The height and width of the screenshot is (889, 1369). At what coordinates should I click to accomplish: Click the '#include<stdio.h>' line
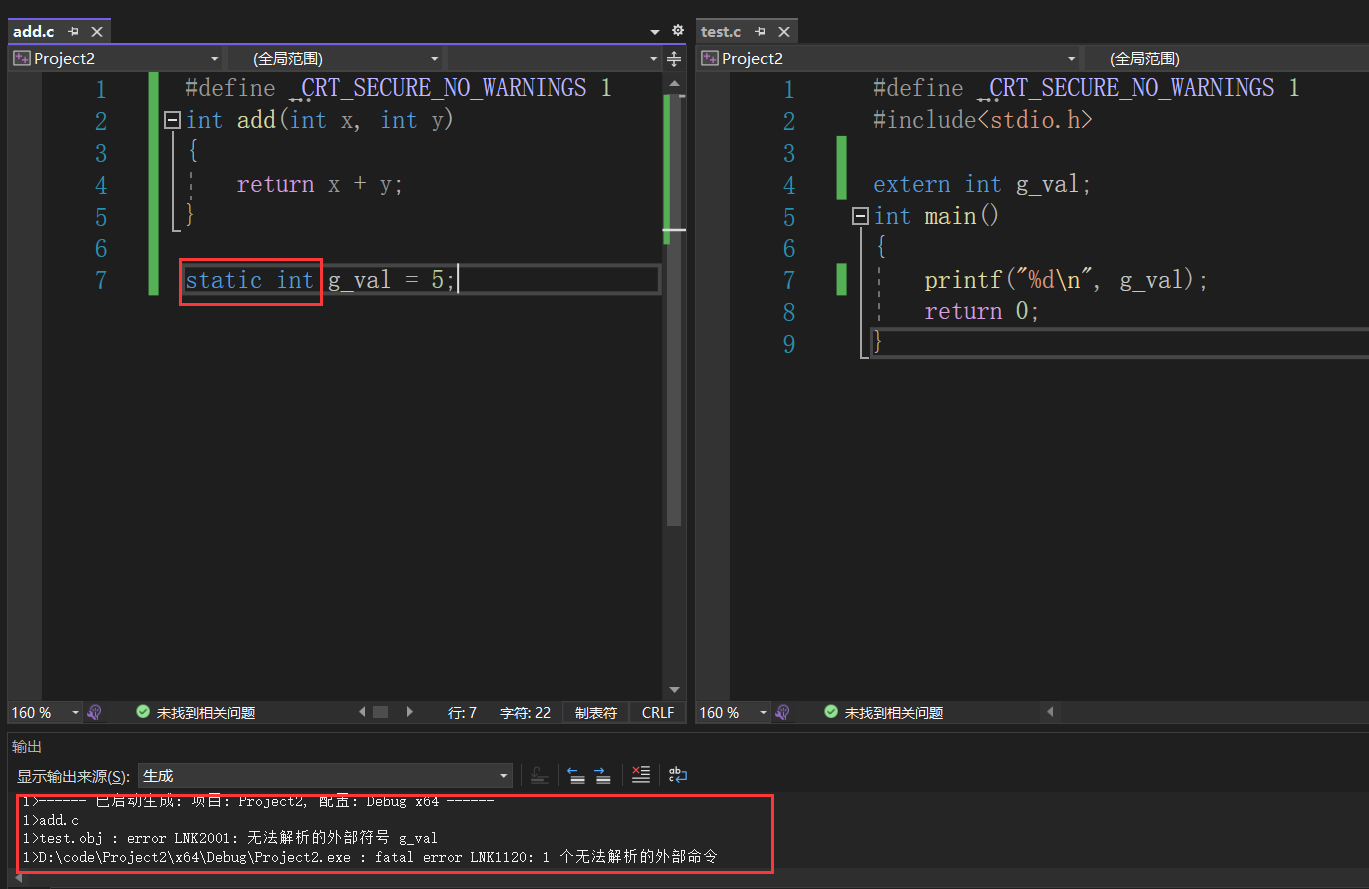[983, 120]
